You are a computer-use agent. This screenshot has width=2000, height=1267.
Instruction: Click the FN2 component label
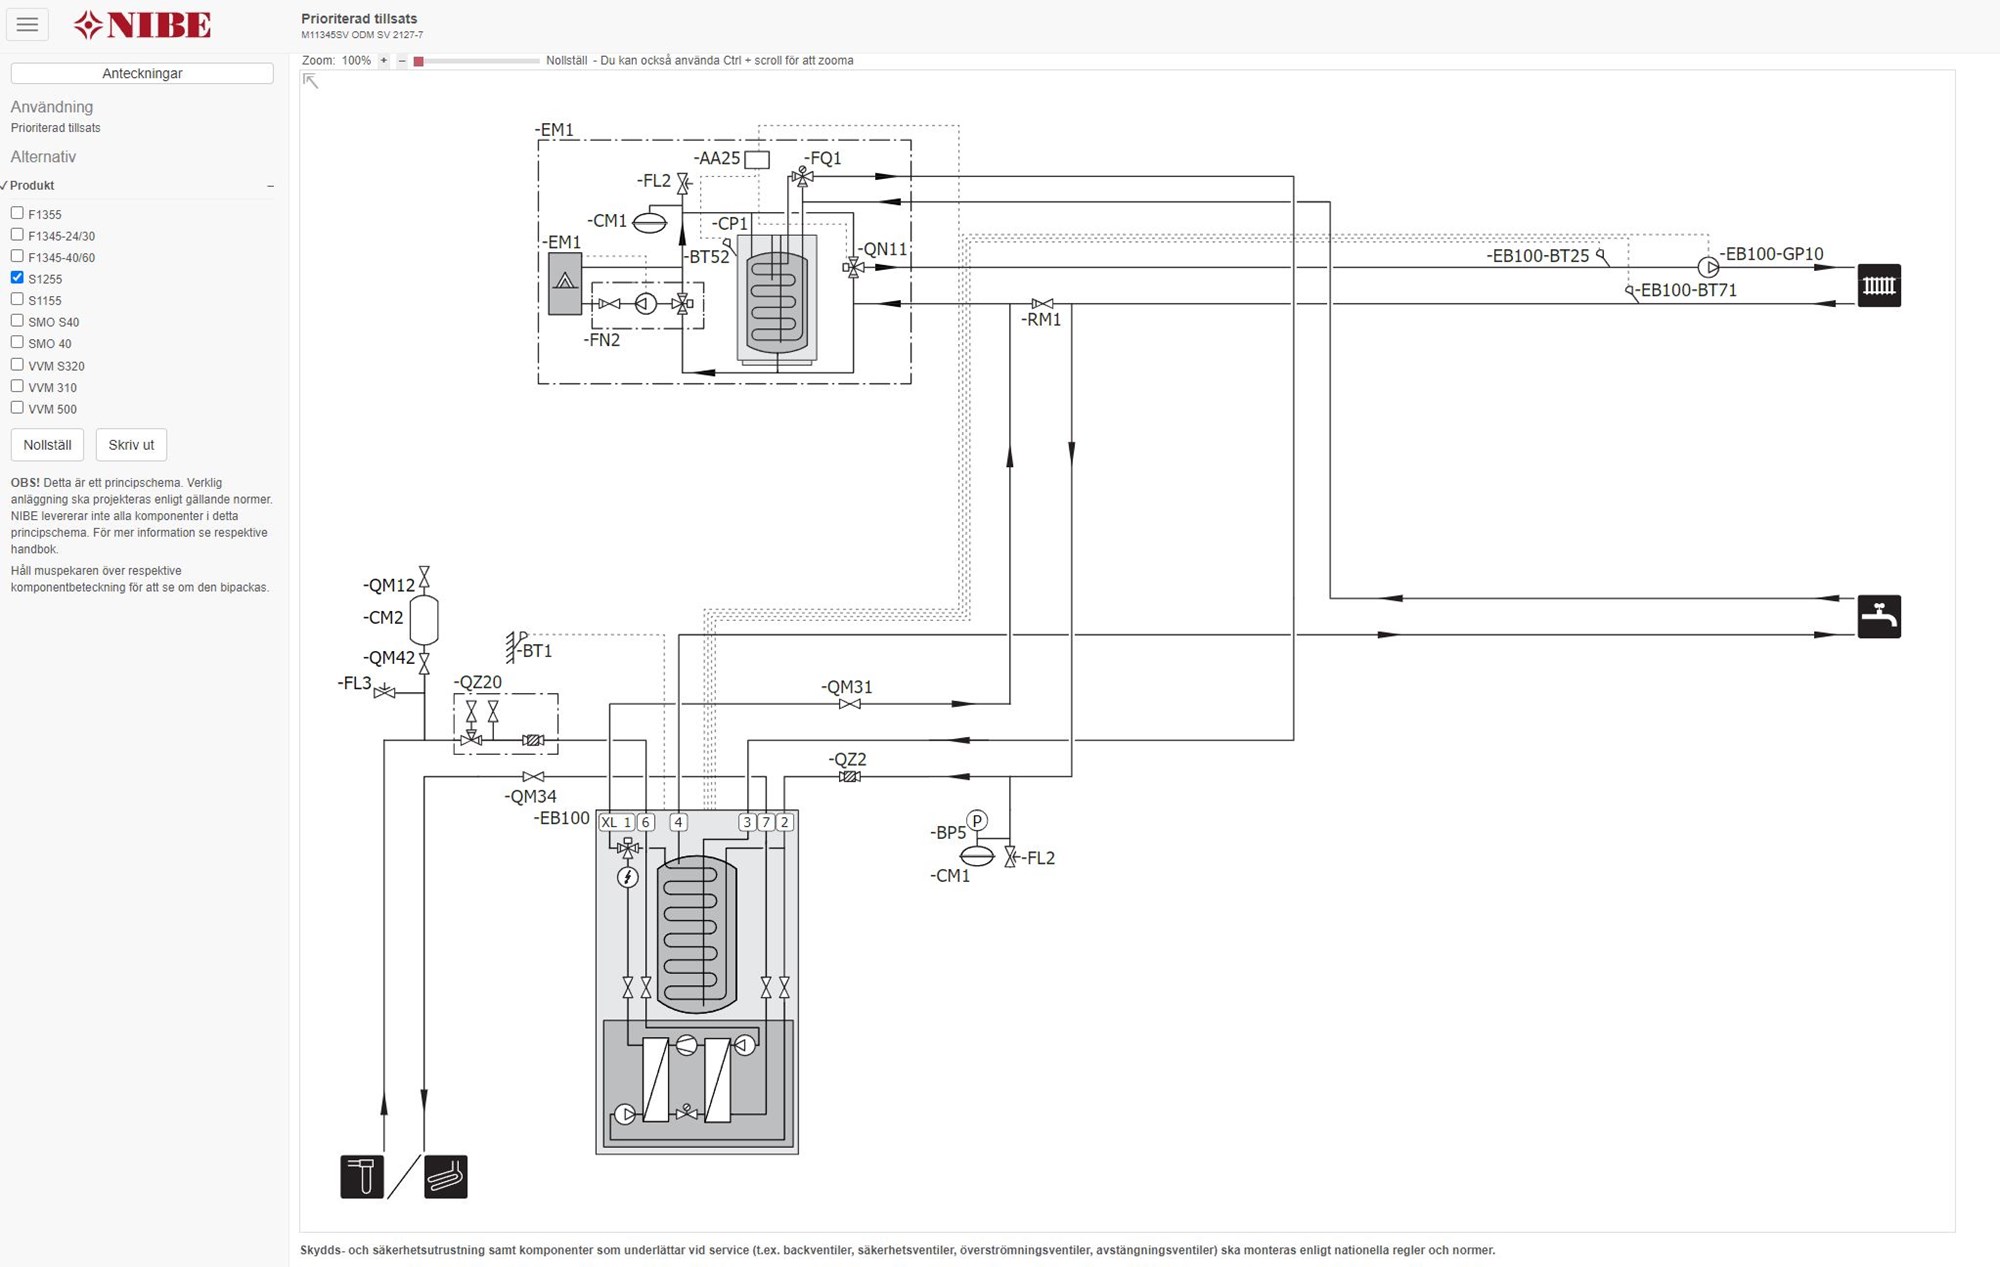click(x=602, y=340)
